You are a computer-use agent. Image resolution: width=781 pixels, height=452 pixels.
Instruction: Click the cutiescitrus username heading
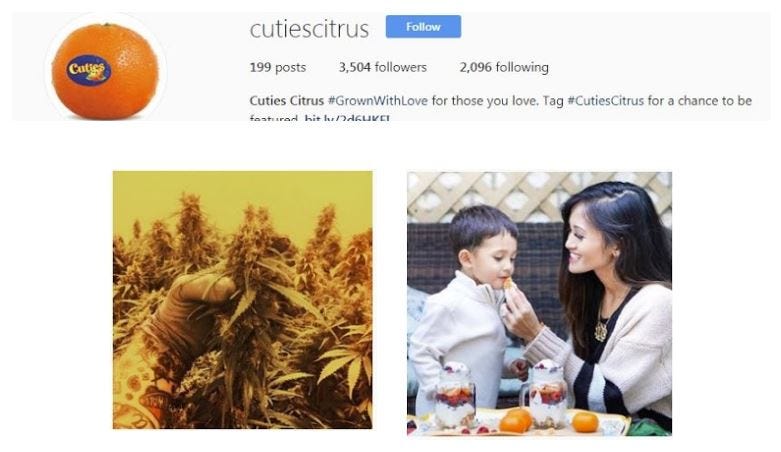pyautogui.click(x=309, y=29)
